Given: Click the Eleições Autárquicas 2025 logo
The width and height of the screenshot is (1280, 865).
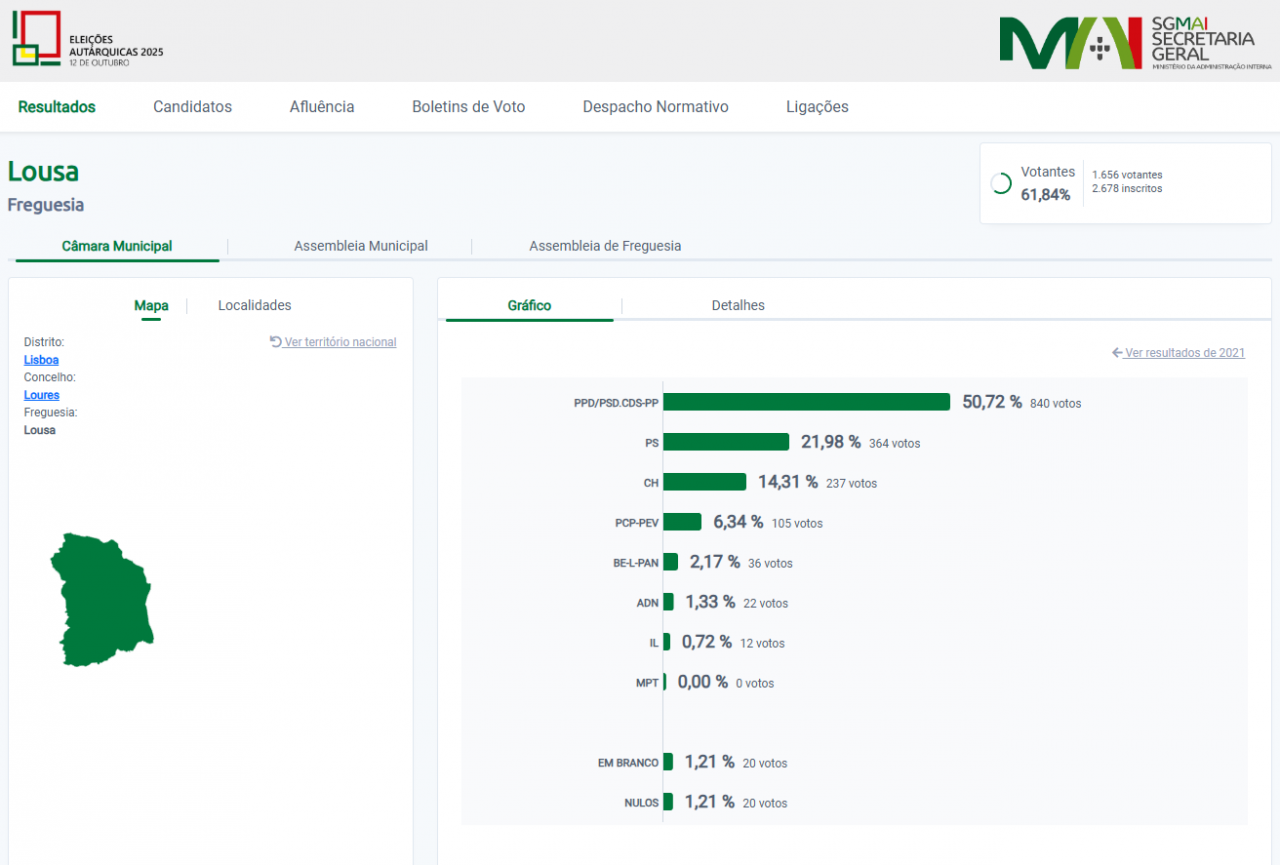Looking at the screenshot, I should (x=87, y=40).
